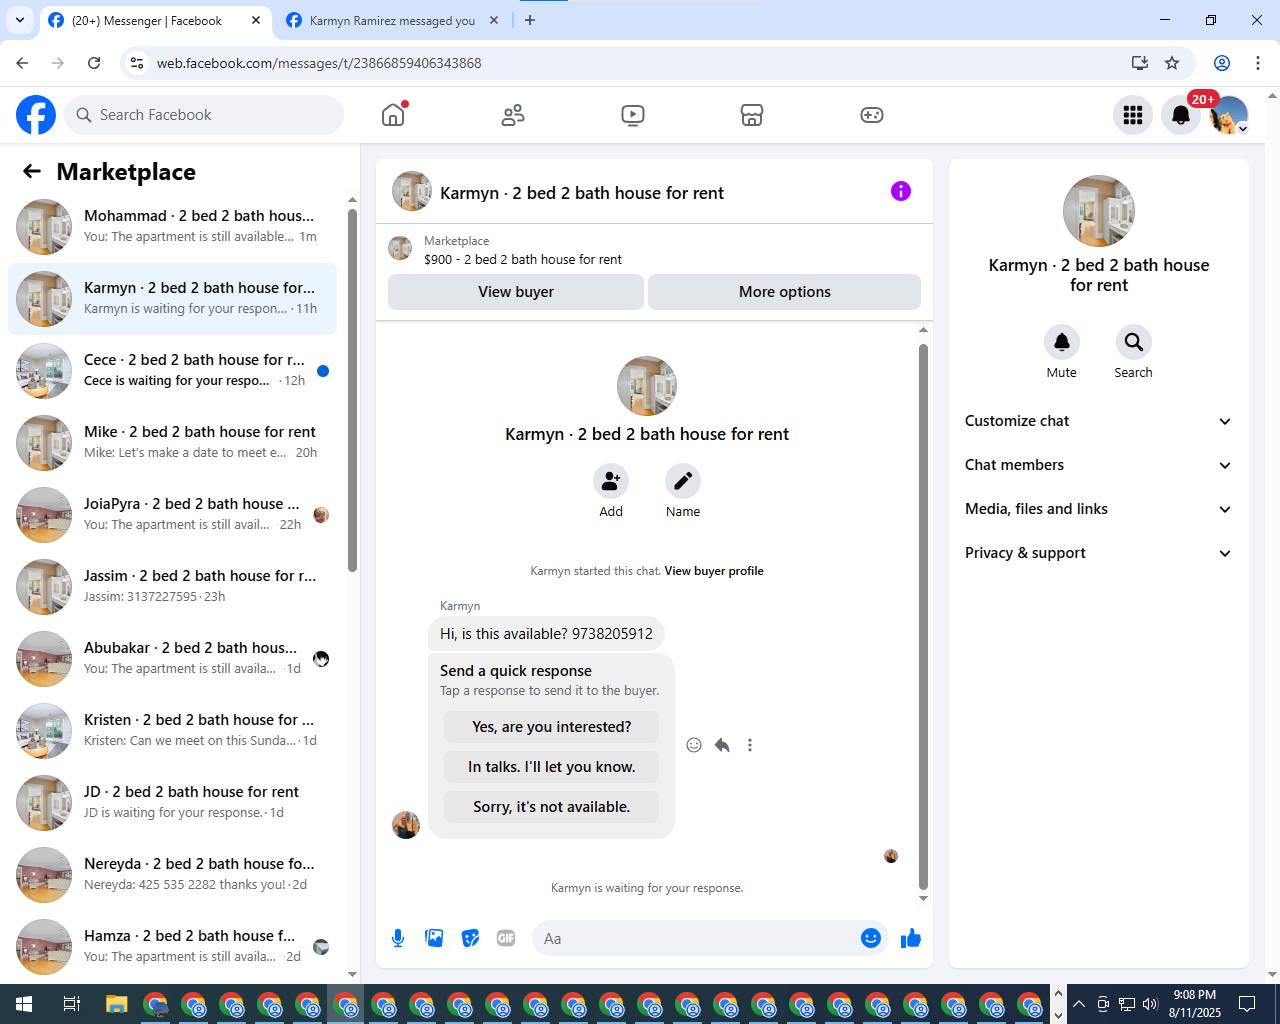1280x1024 pixels.
Task: Open the Gaming controller icon
Action: (x=872, y=115)
